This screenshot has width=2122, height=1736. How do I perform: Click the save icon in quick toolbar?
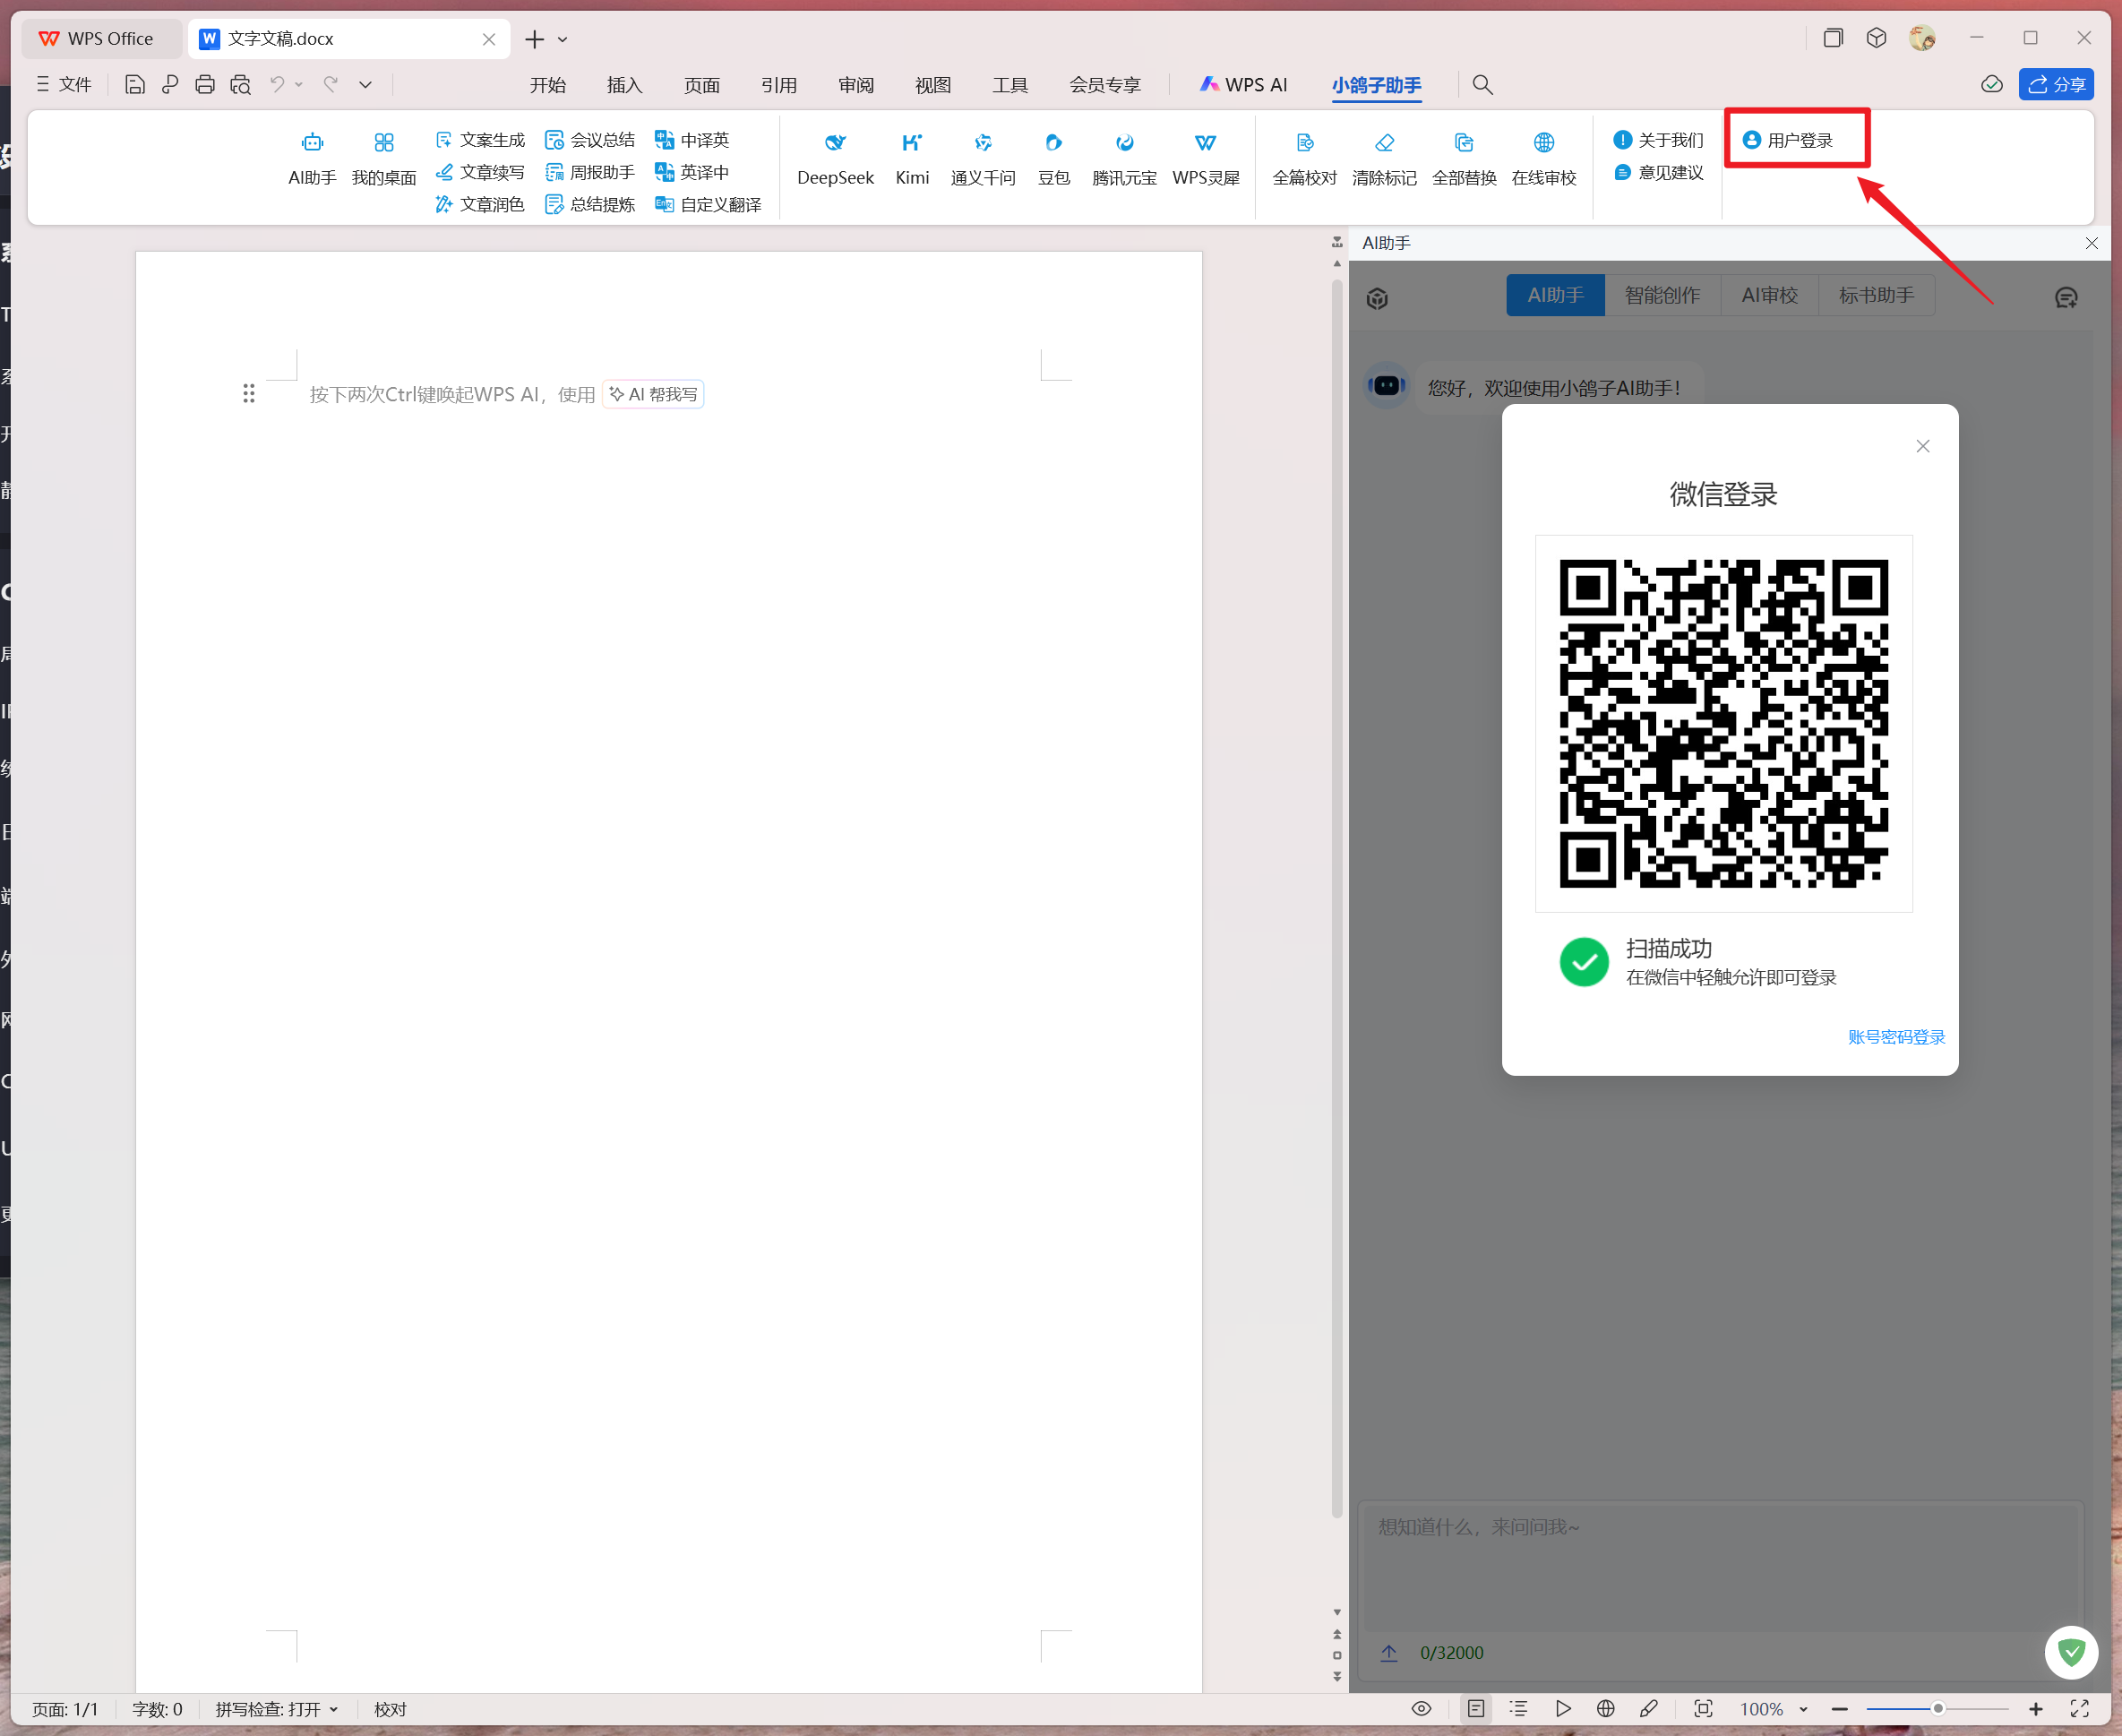pos(134,85)
